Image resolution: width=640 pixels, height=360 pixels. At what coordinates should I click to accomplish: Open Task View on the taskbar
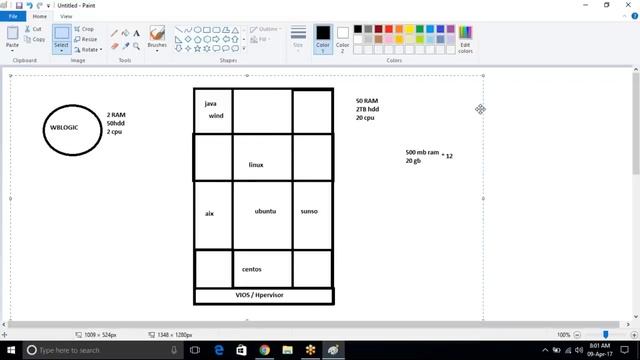point(195,350)
